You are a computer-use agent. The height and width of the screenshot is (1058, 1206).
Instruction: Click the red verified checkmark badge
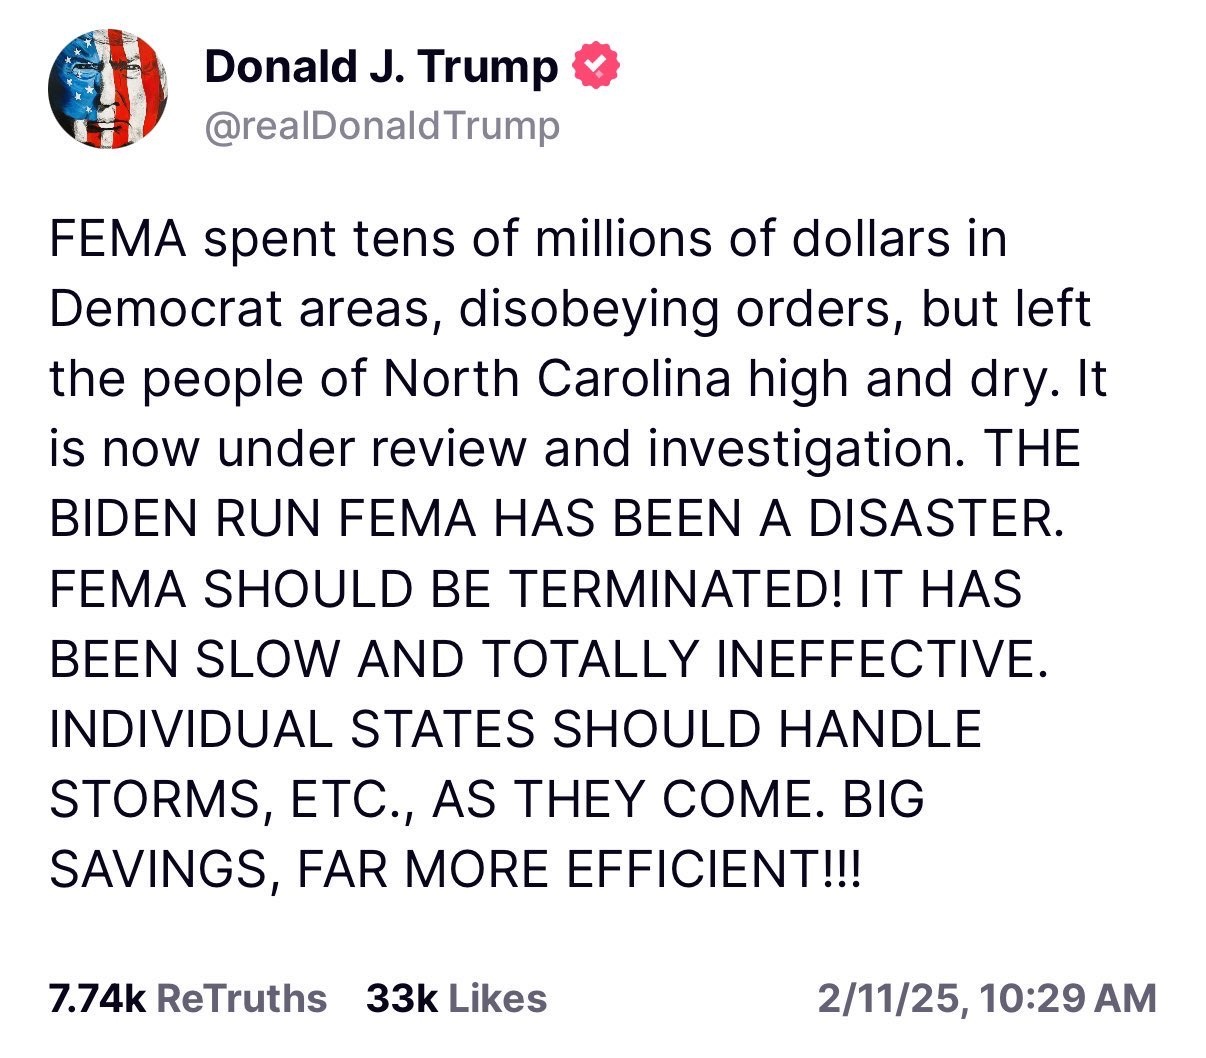click(x=597, y=66)
